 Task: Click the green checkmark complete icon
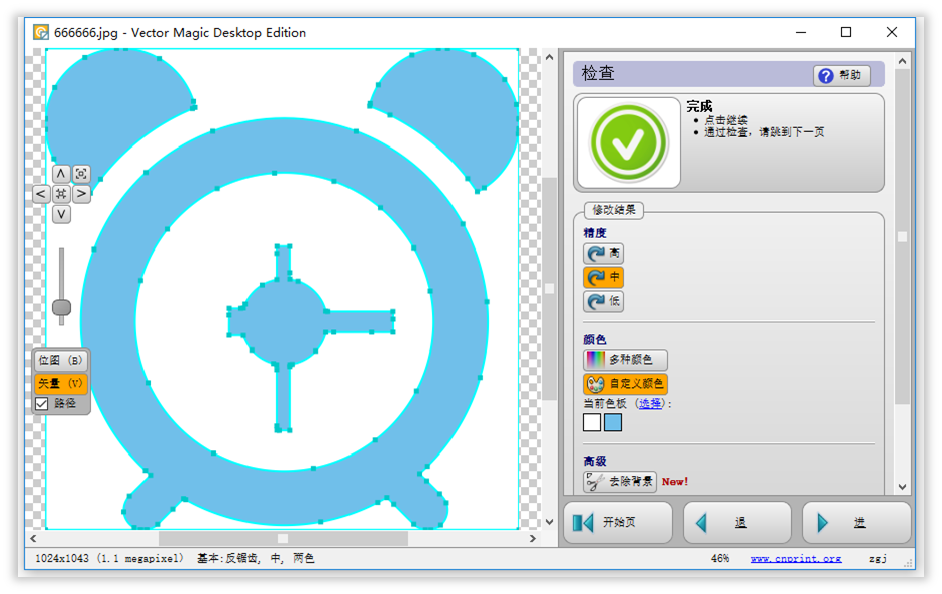point(628,143)
